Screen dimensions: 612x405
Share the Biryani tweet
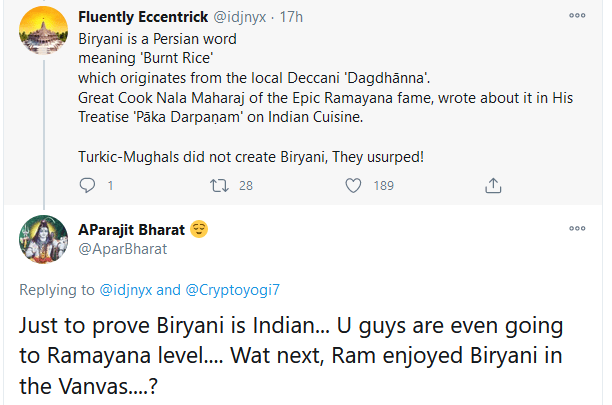click(x=491, y=185)
